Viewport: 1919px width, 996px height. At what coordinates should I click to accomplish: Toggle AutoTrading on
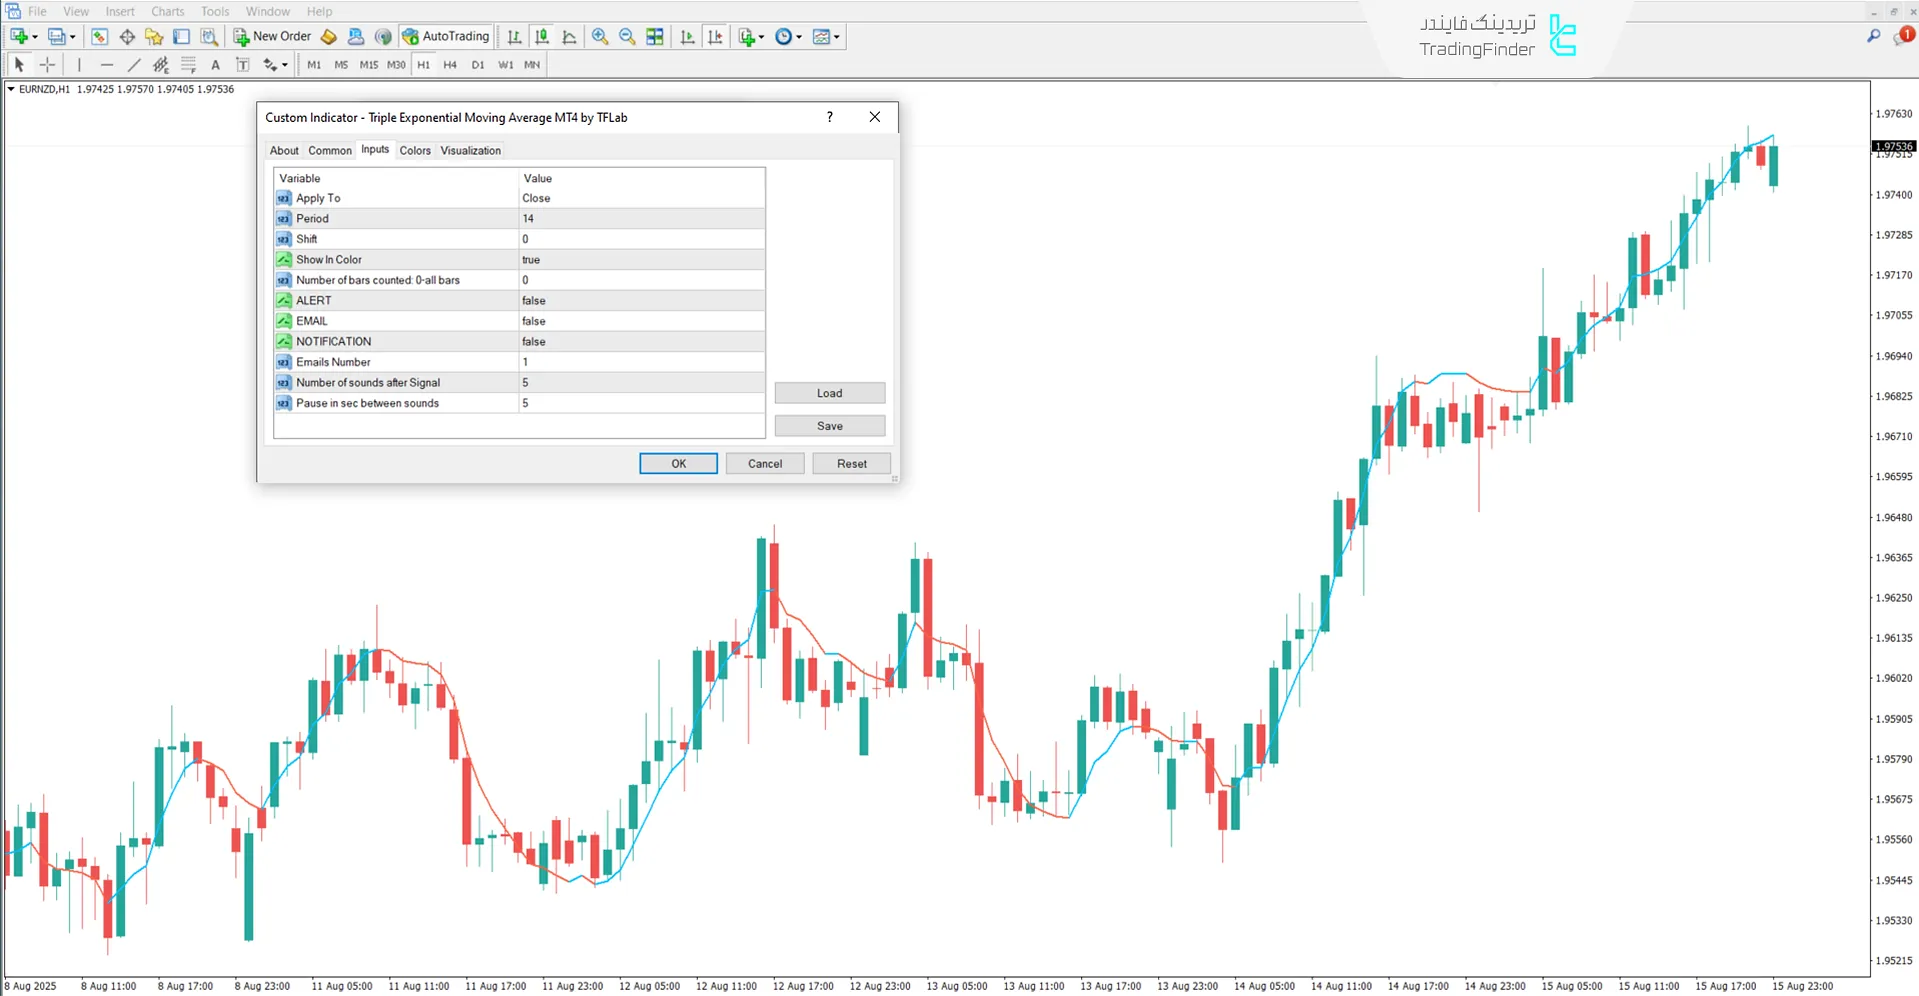pos(446,36)
